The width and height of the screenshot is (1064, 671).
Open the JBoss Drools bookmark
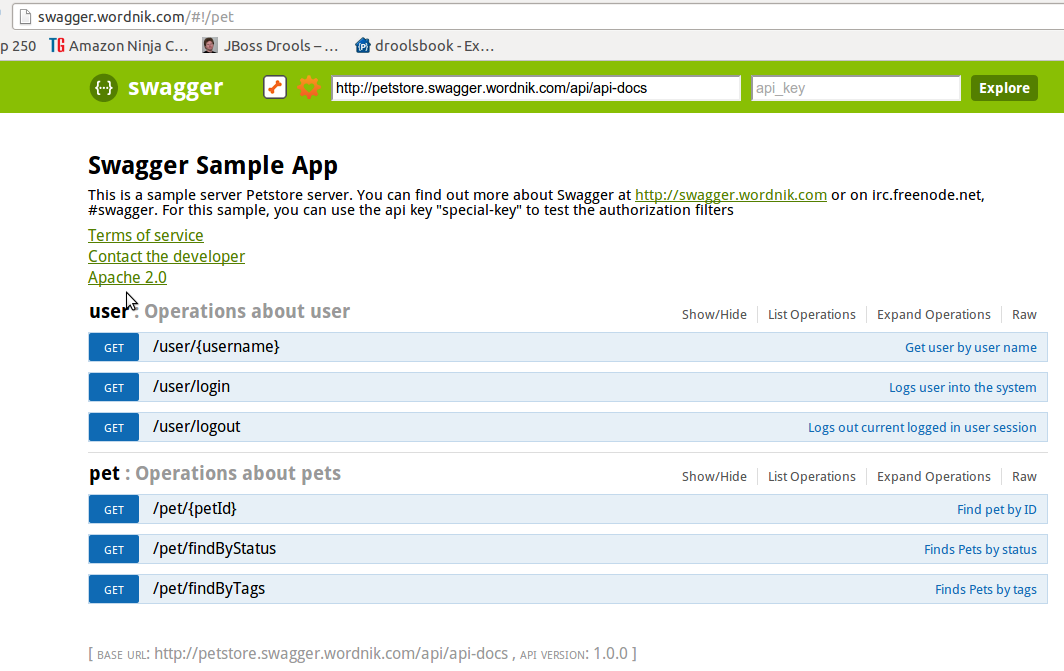(270, 45)
